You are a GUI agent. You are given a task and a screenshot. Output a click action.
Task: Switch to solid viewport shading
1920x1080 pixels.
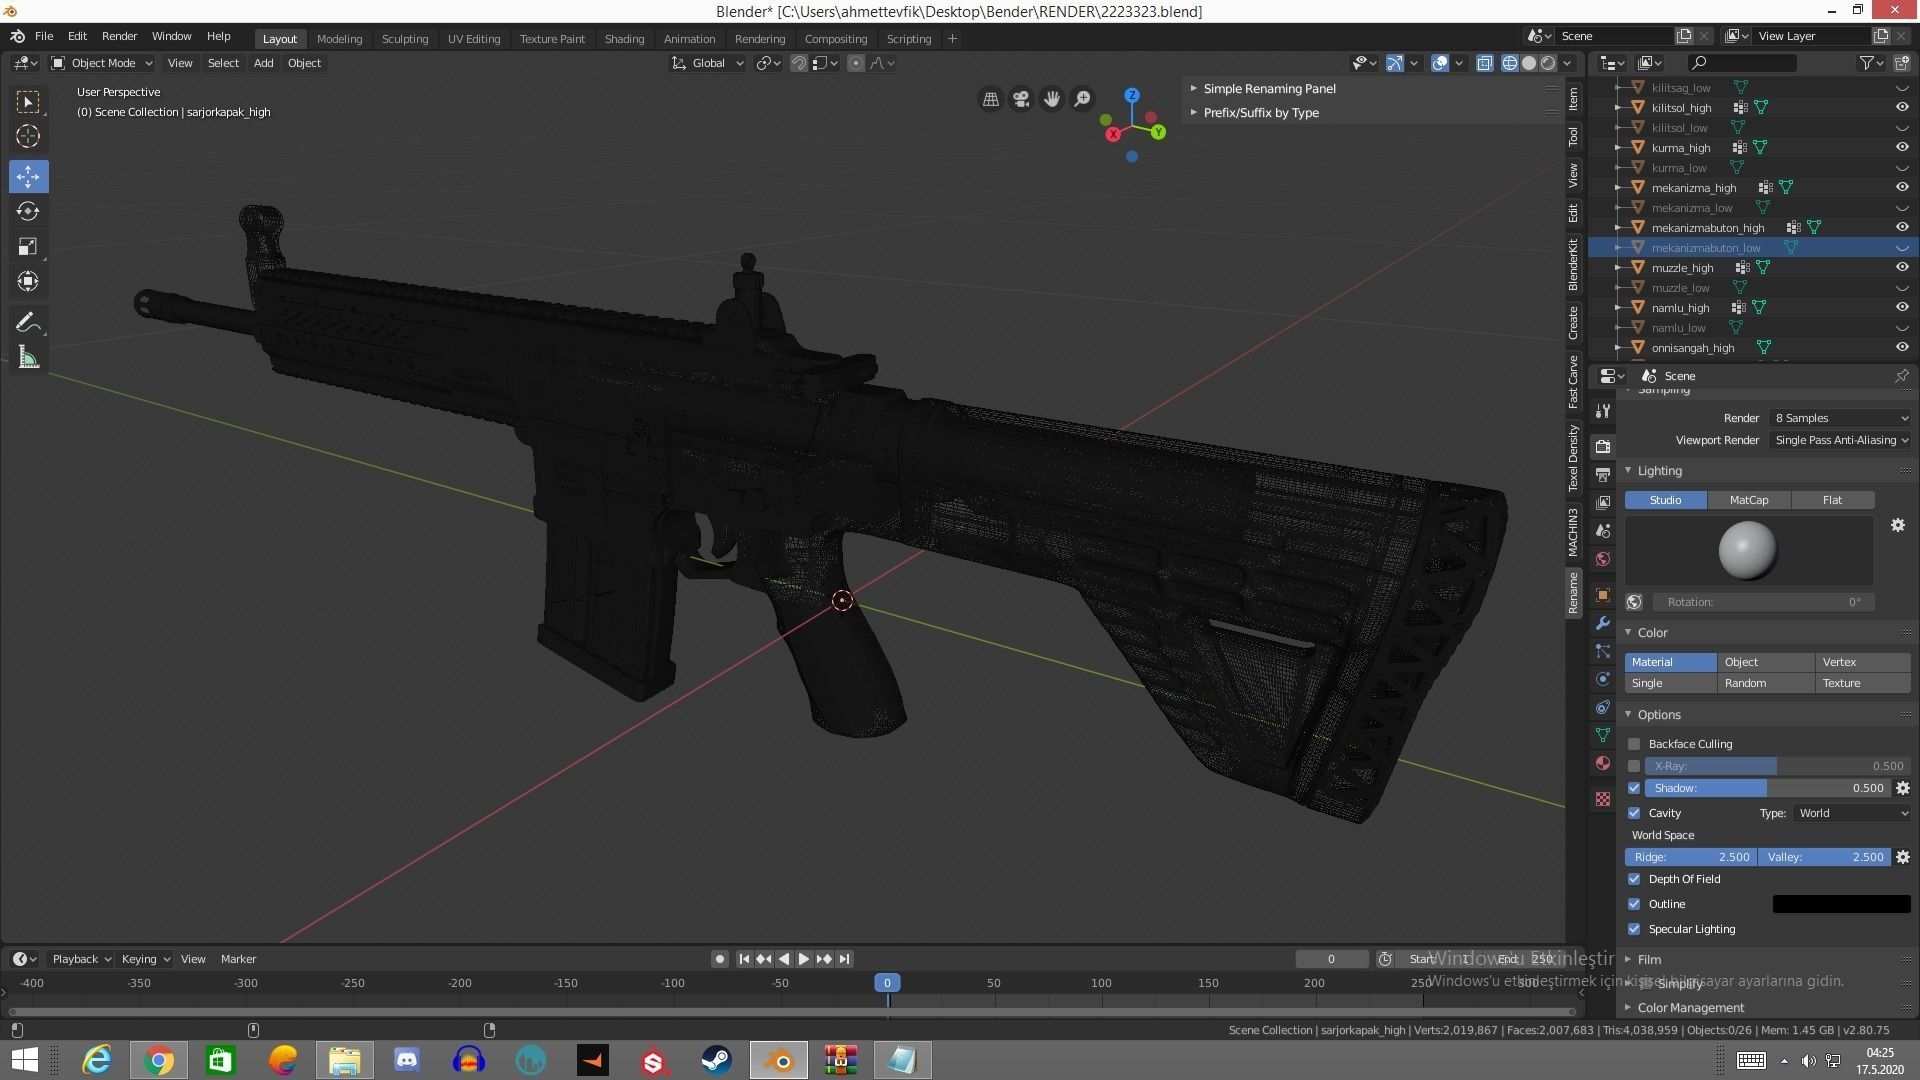coord(1529,63)
